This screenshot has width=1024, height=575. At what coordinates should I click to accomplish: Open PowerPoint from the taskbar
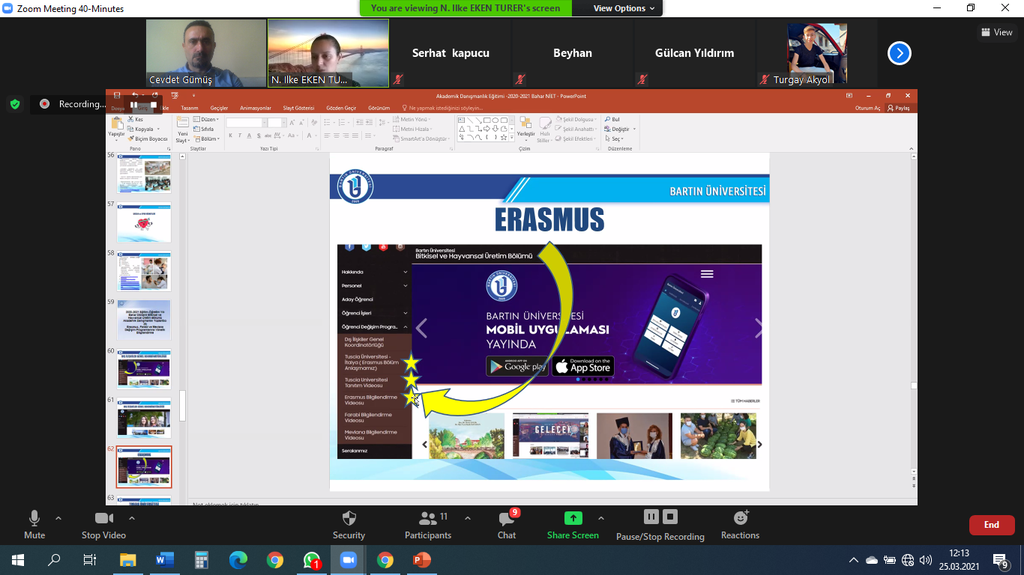pyautogui.click(x=422, y=560)
